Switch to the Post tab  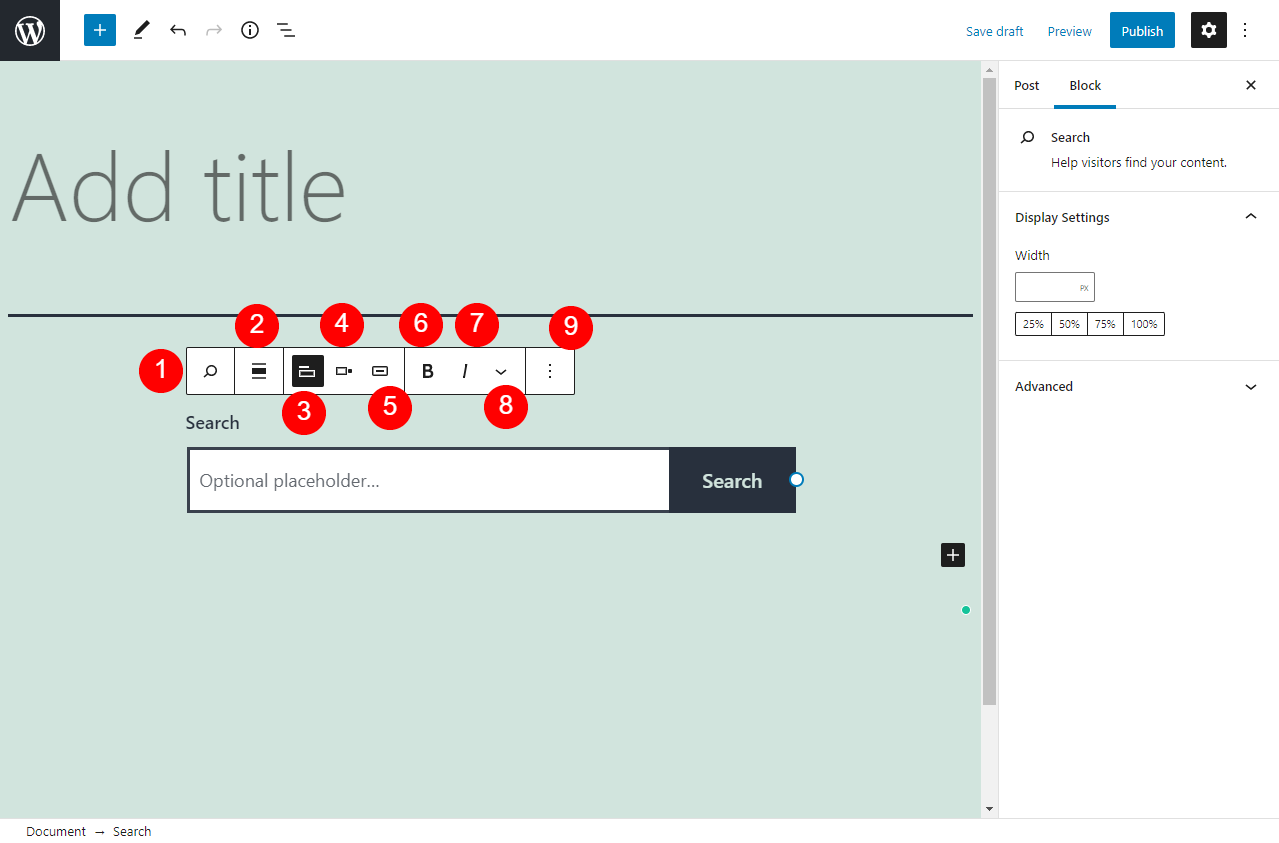click(x=1026, y=86)
